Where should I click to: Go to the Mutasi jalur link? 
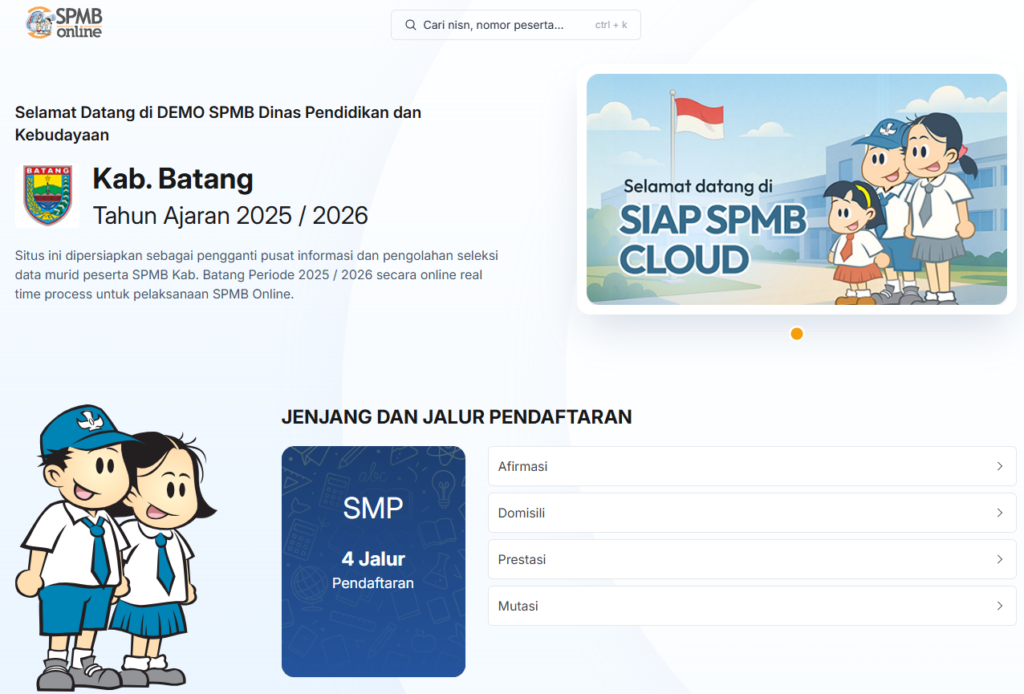click(x=740, y=606)
